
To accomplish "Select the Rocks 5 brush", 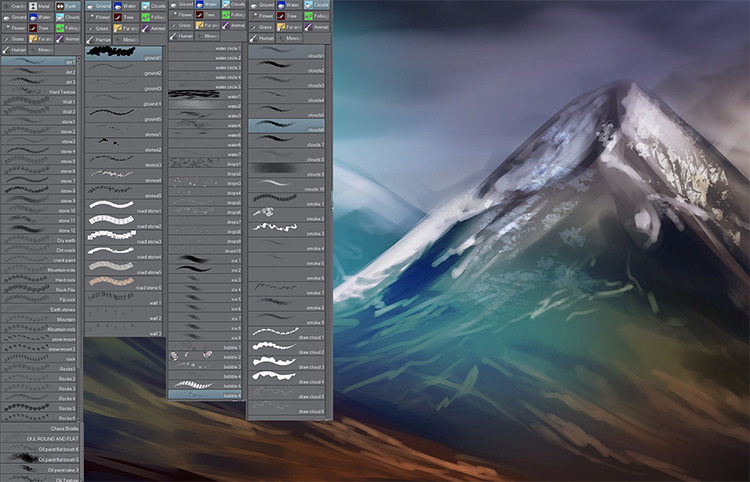I will 38,408.
